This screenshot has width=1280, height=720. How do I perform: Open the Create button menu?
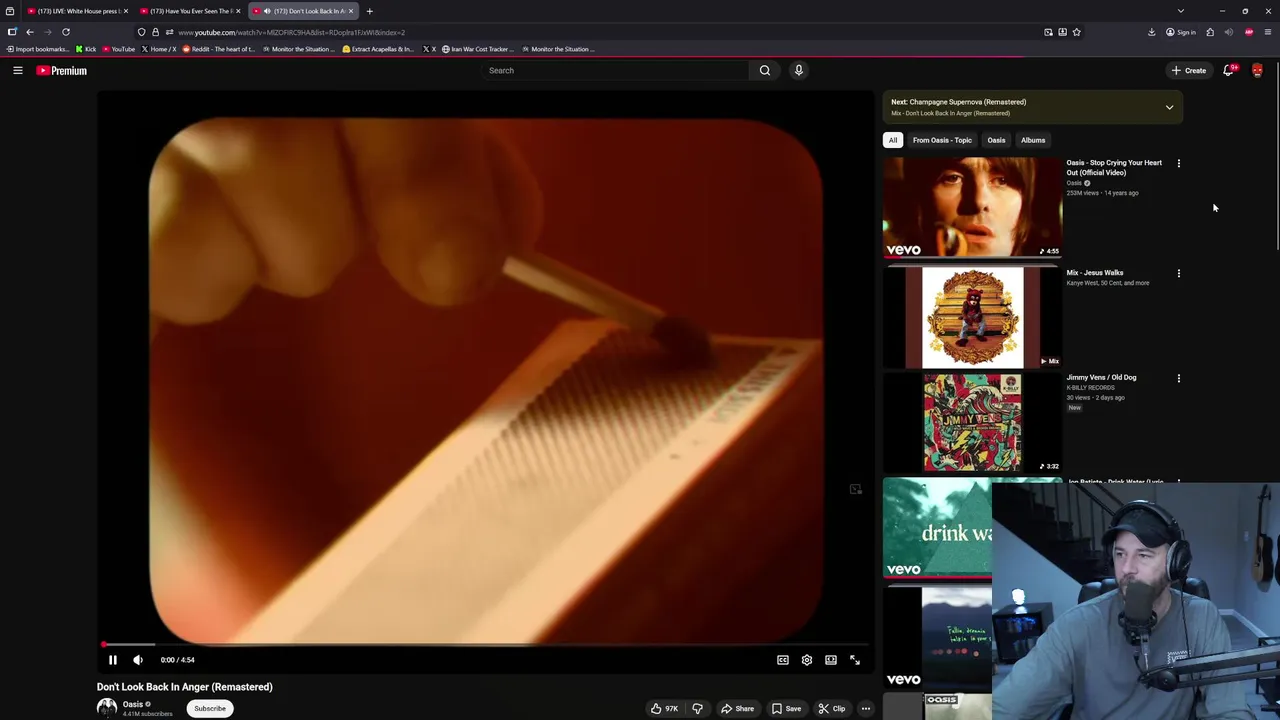click(x=1190, y=70)
